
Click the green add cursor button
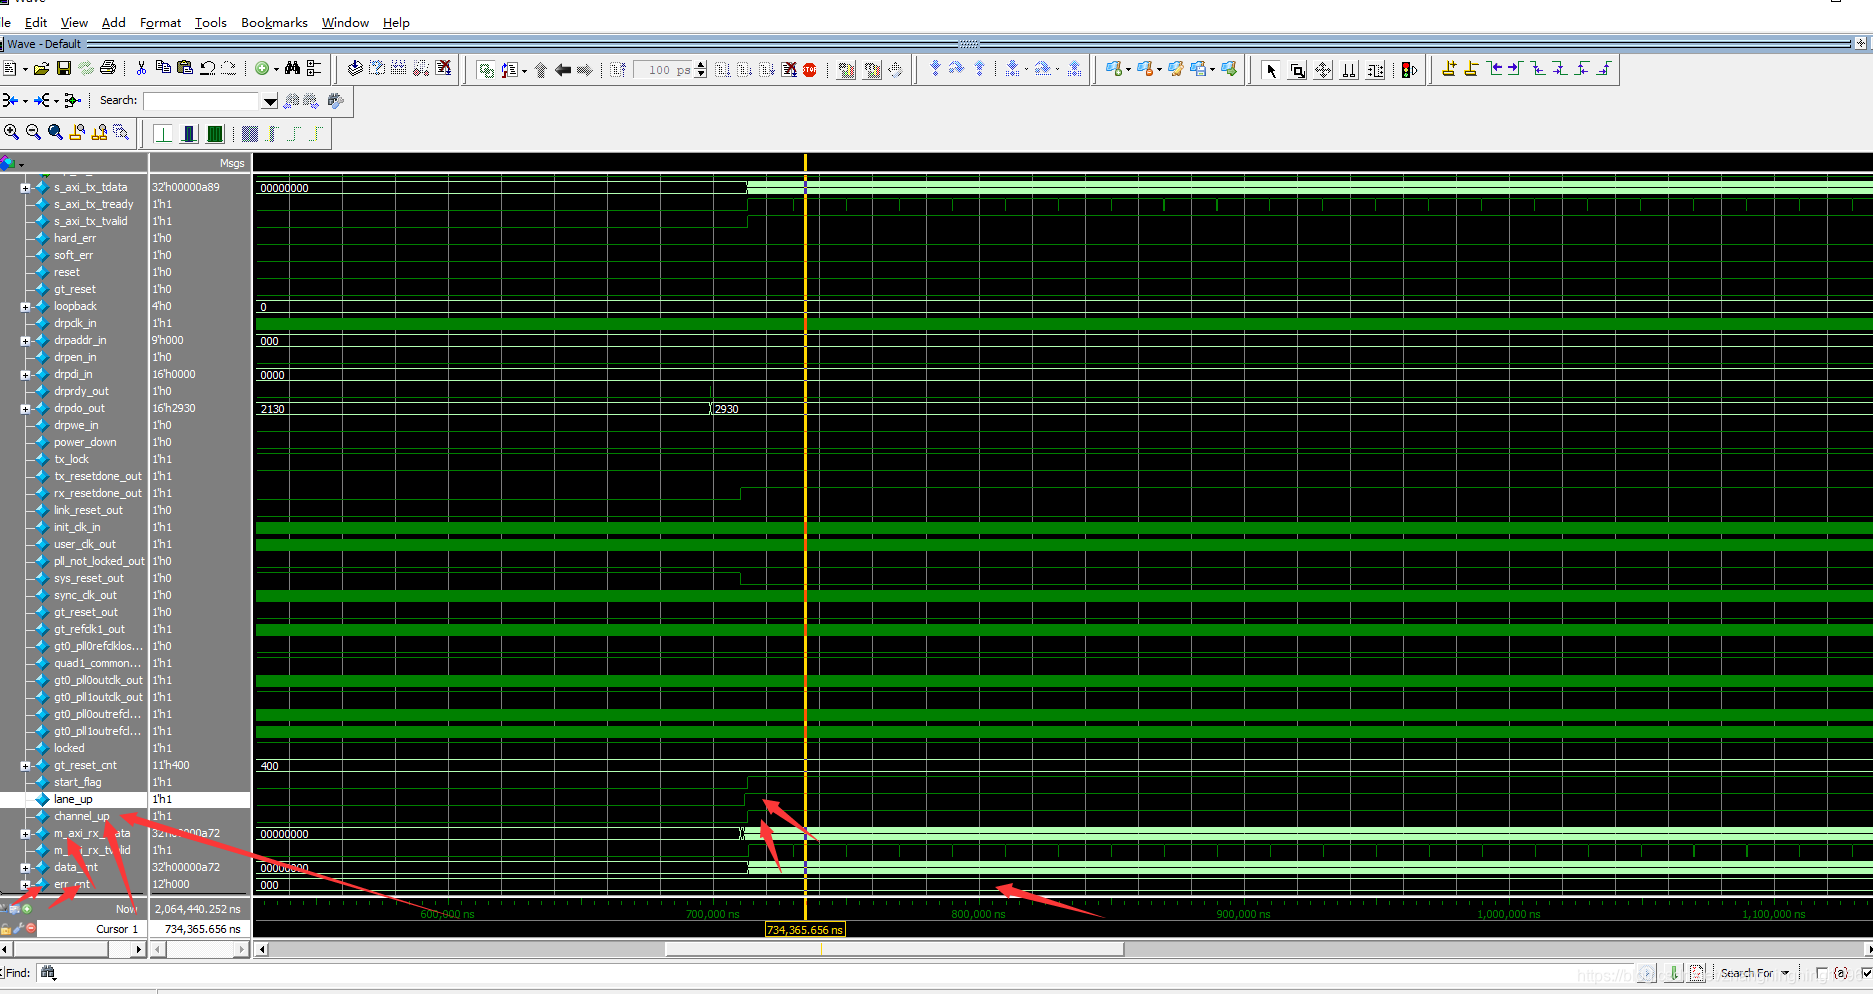pyautogui.click(x=27, y=909)
